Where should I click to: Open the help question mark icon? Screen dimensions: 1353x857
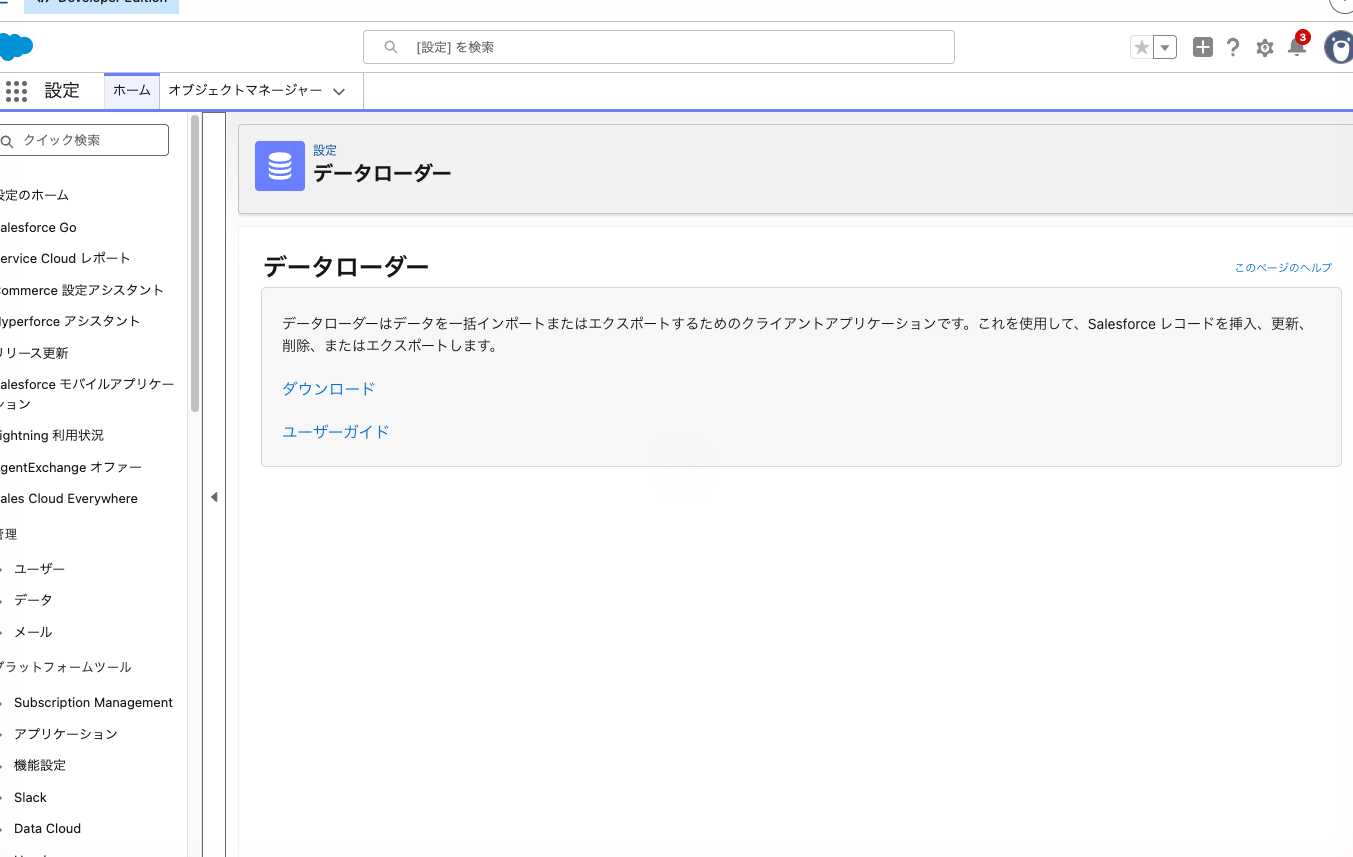tap(1233, 47)
